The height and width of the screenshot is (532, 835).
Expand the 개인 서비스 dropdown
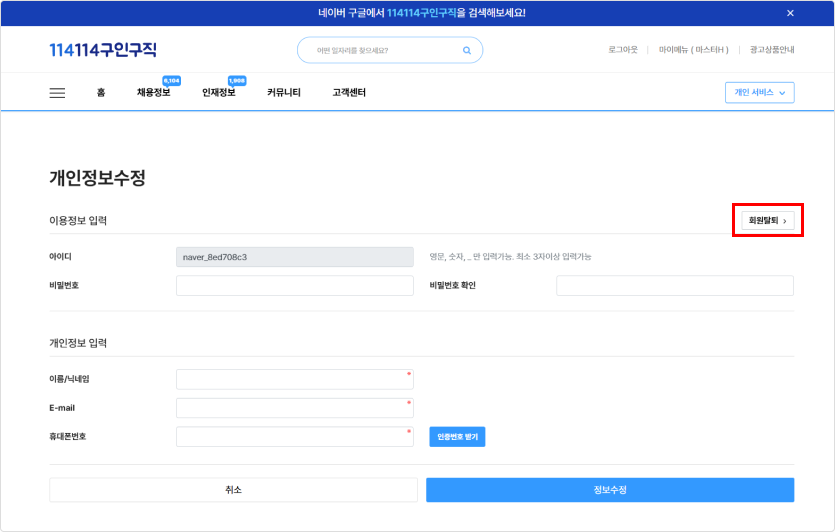(759, 93)
